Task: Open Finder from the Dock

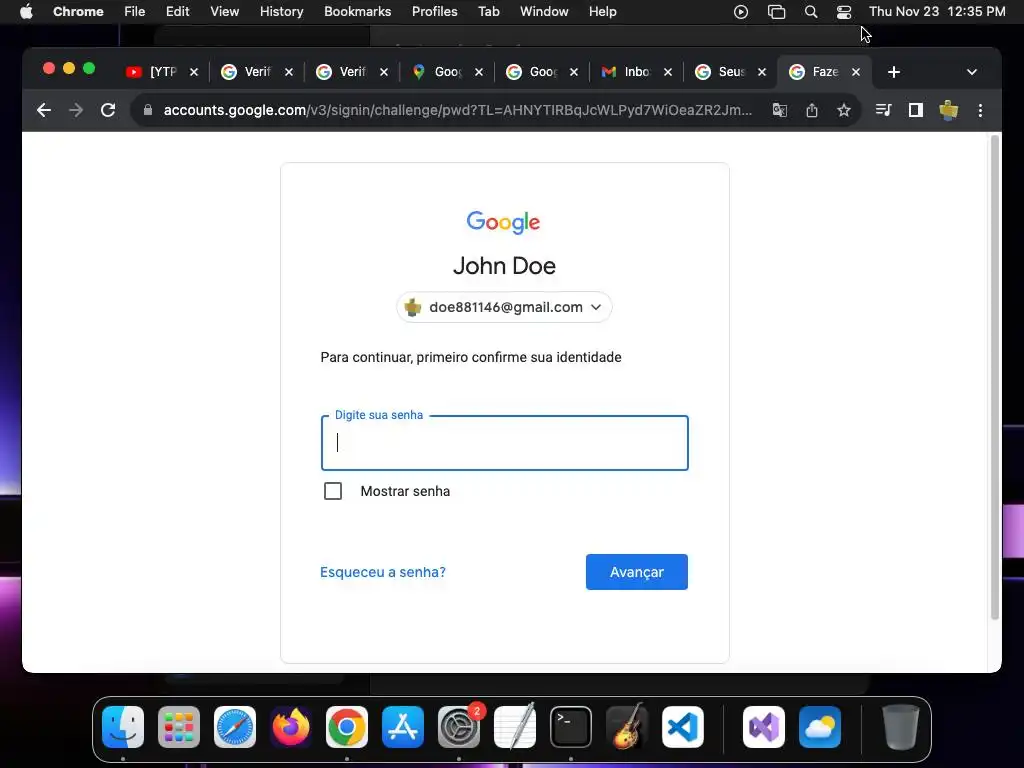Action: (x=123, y=727)
